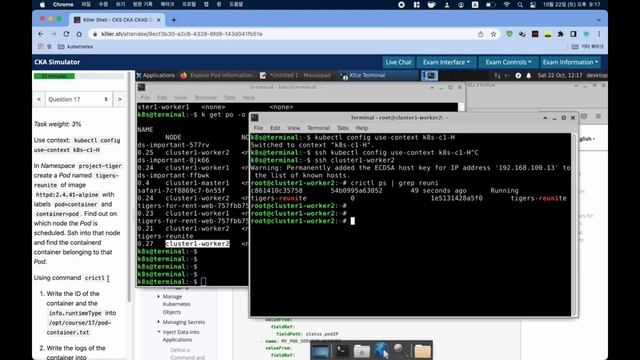
Task: Click the Chrome home button
Action: (x=79, y=34)
